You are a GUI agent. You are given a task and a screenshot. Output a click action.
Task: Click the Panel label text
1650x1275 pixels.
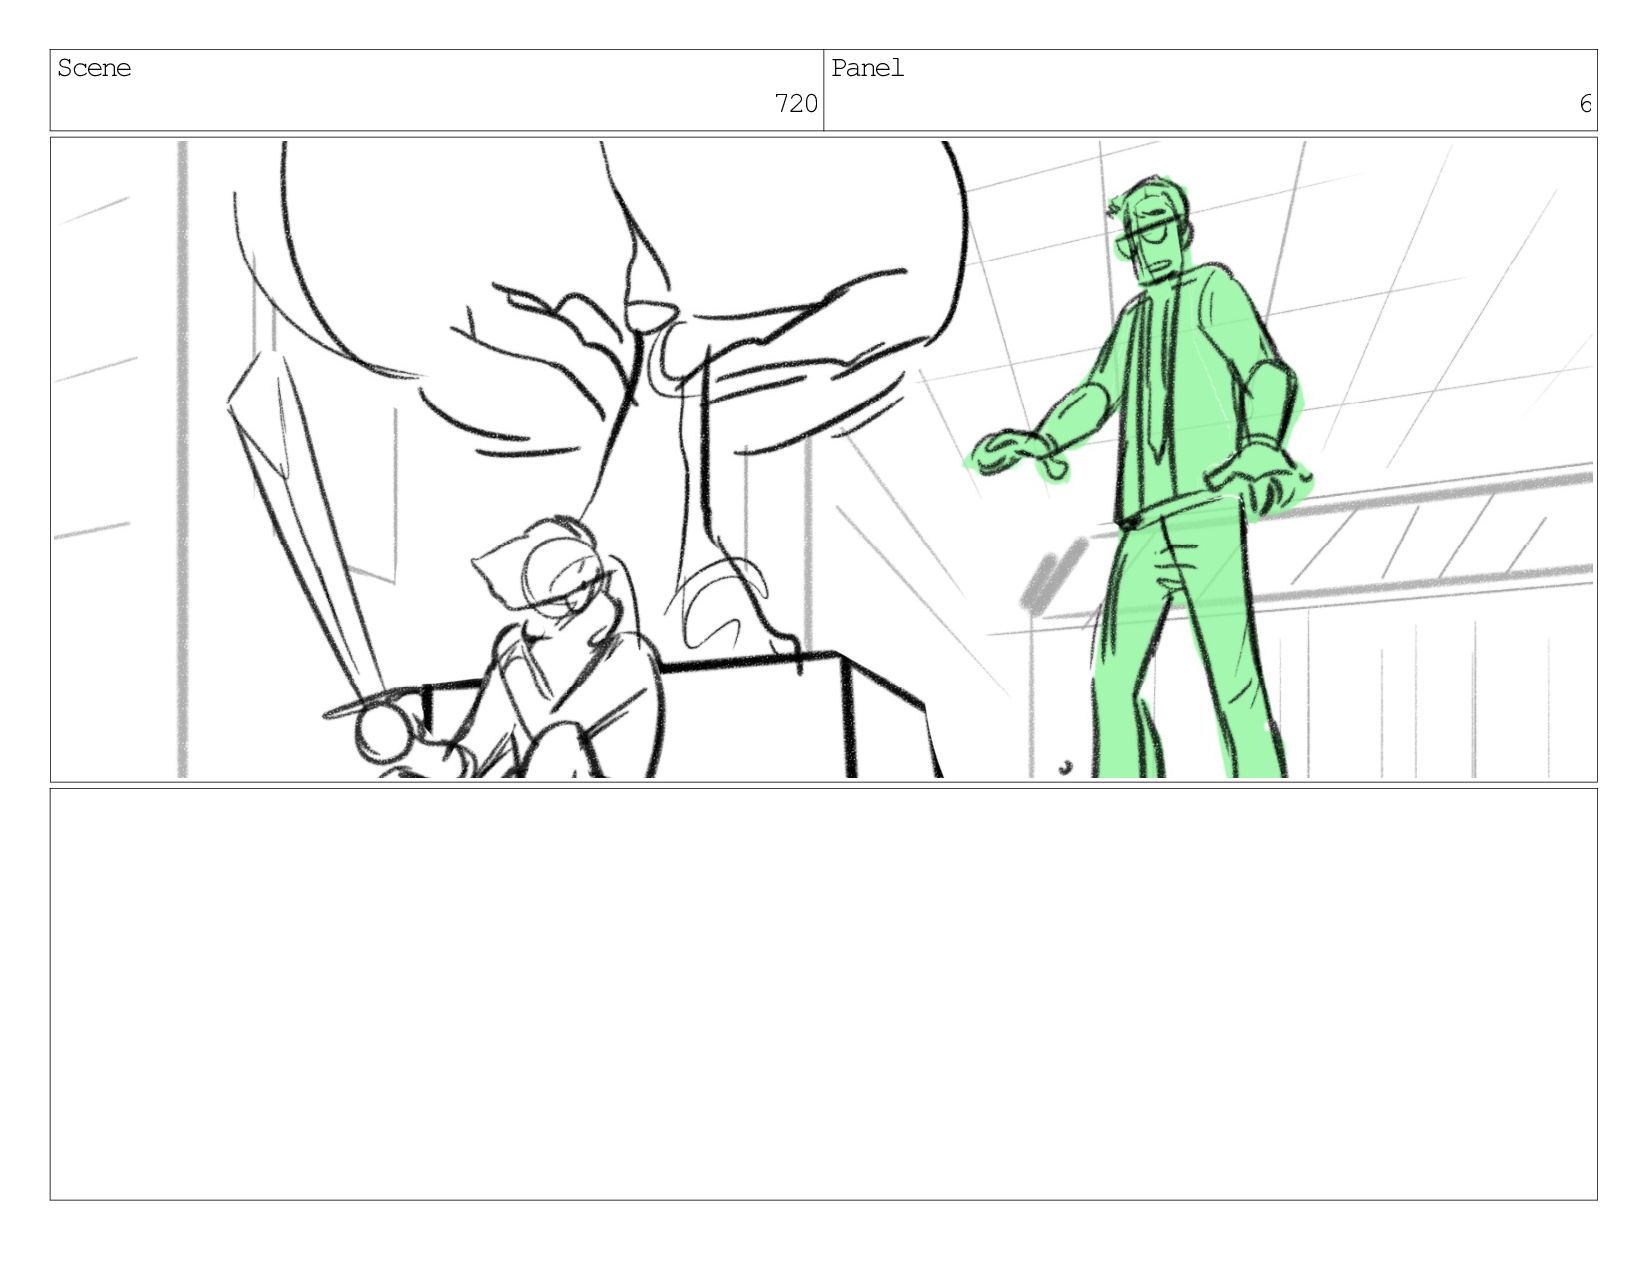pos(867,68)
